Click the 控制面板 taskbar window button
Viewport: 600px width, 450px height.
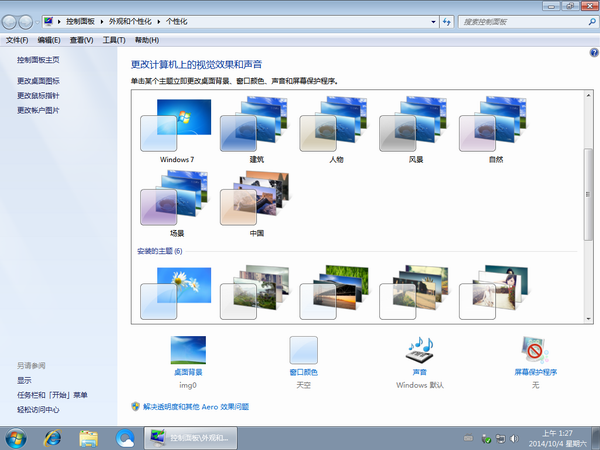click(191, 438)
